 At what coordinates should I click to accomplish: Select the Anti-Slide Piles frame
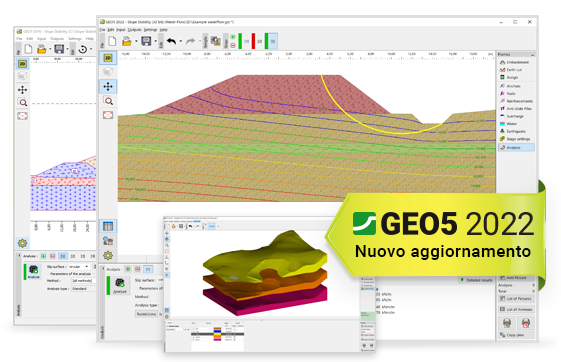click(x=516, y=108)
